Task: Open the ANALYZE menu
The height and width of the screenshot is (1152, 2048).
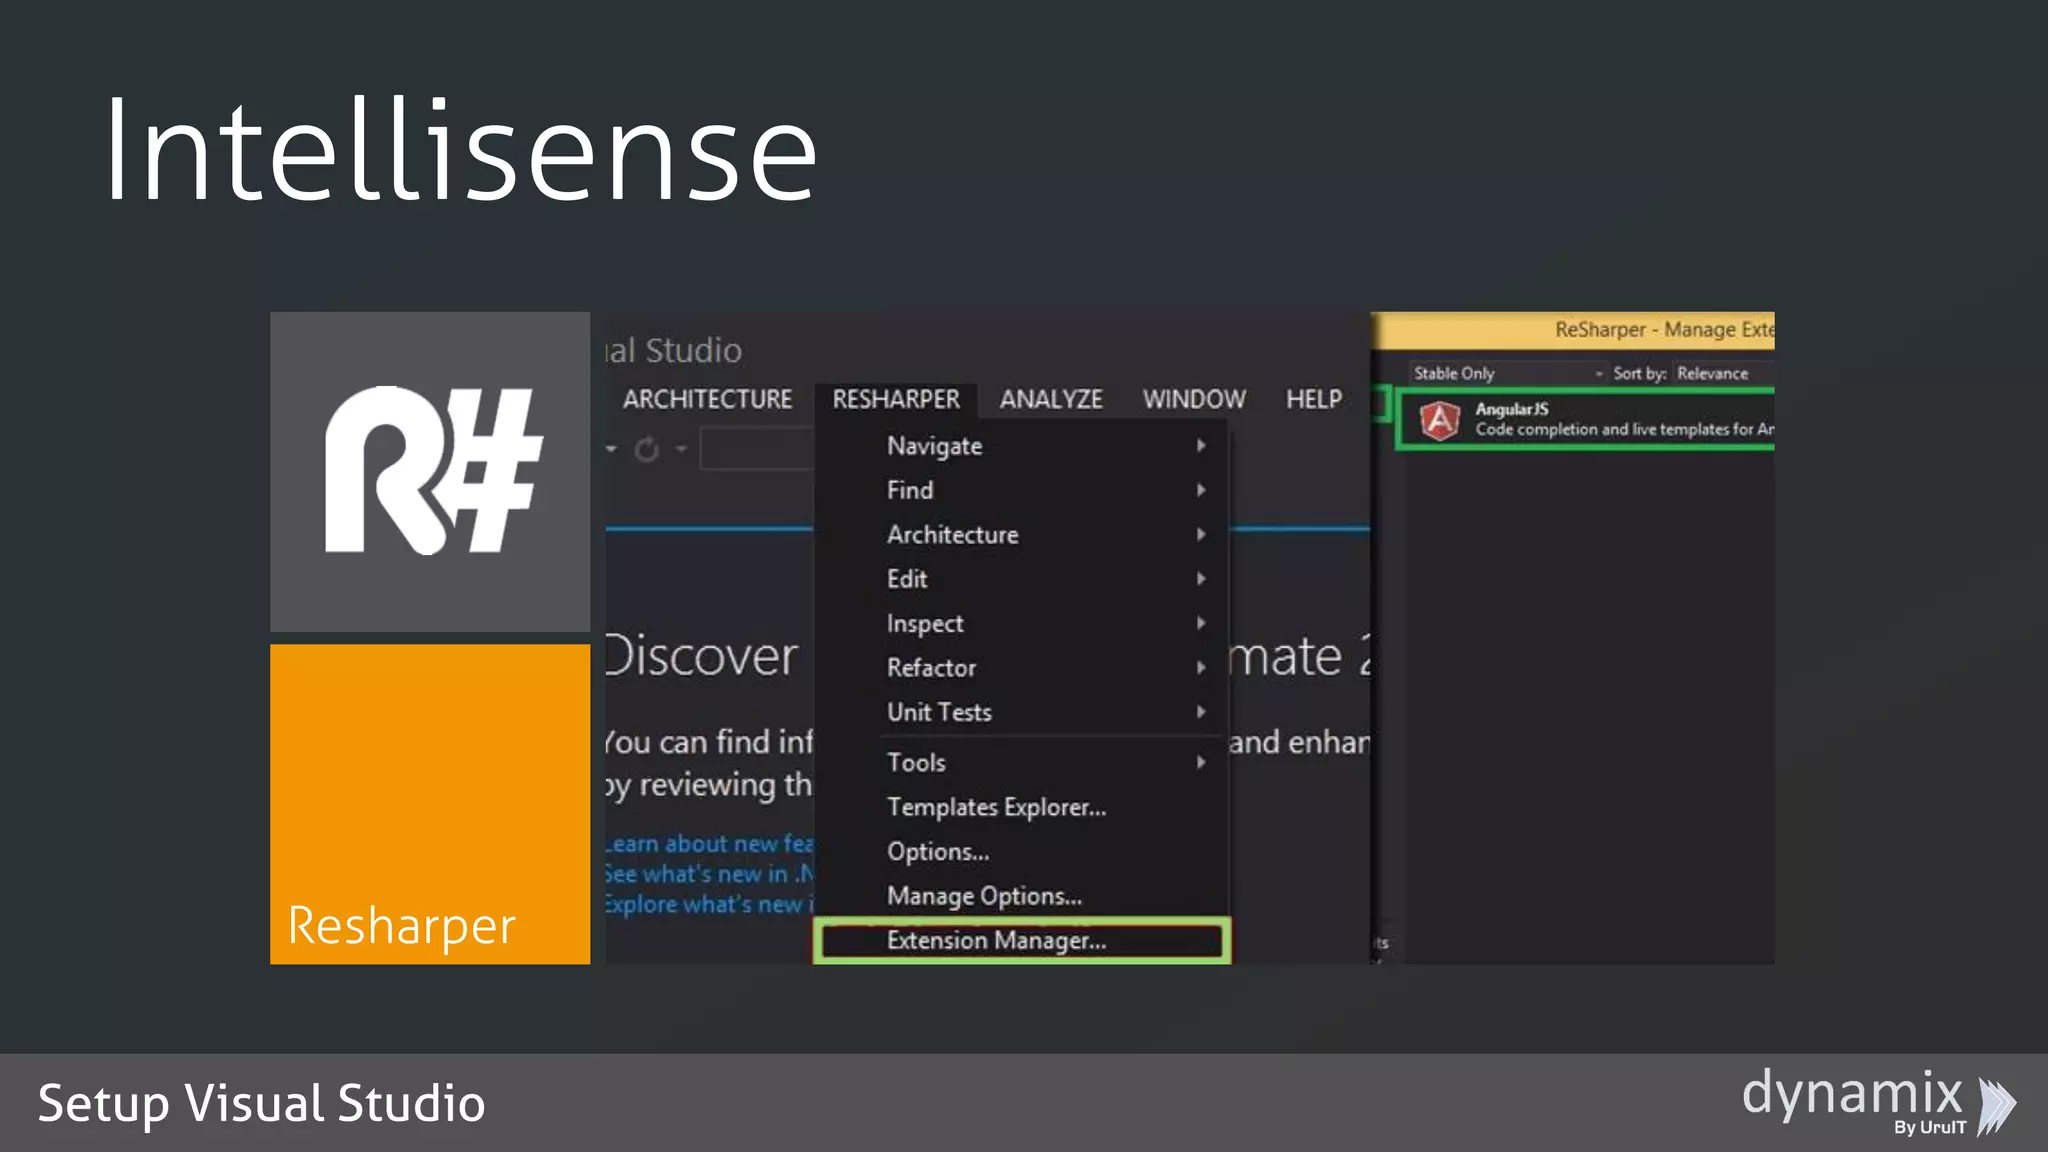Action: tap(1051, 399)
